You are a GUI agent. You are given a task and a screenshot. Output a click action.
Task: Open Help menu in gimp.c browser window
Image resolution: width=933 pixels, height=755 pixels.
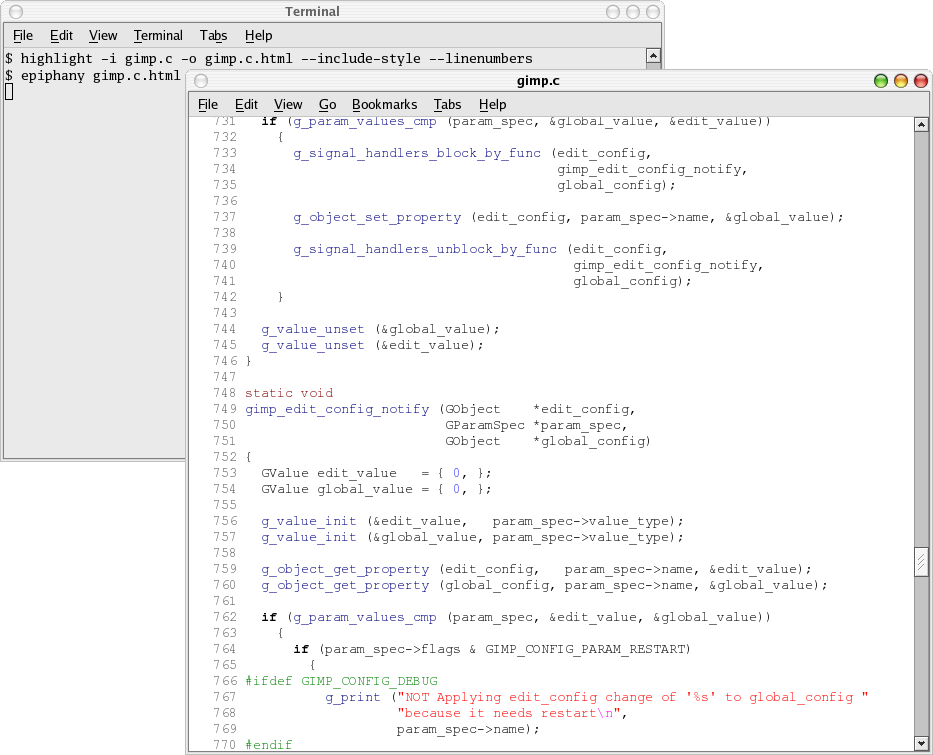click(492, 105)
